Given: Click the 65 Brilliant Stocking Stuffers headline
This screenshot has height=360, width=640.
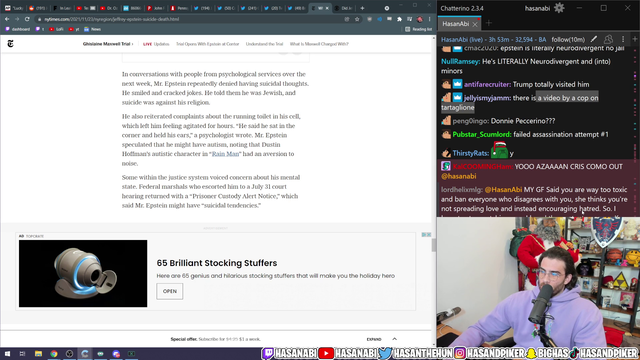Looking at the screenshot, I should coord(217,263).
